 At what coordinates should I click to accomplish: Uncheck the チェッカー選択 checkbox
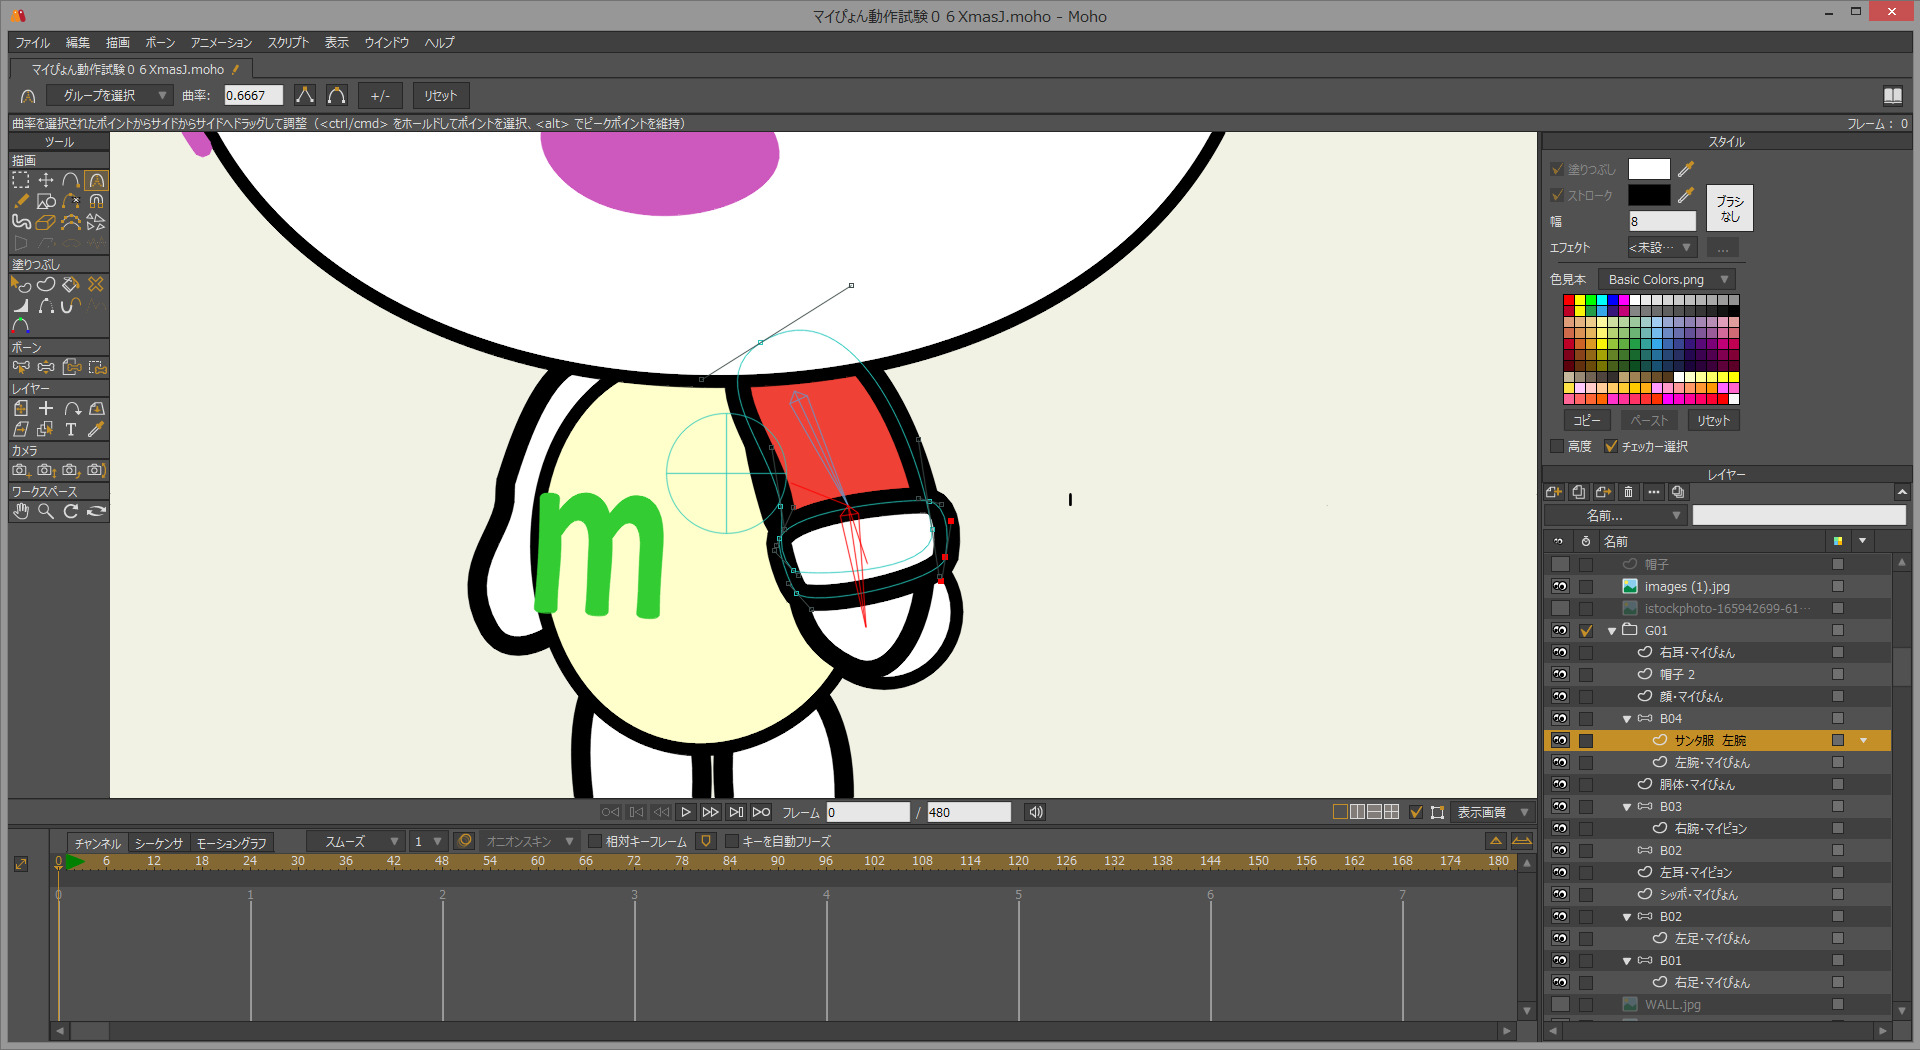click(1610, 447)
